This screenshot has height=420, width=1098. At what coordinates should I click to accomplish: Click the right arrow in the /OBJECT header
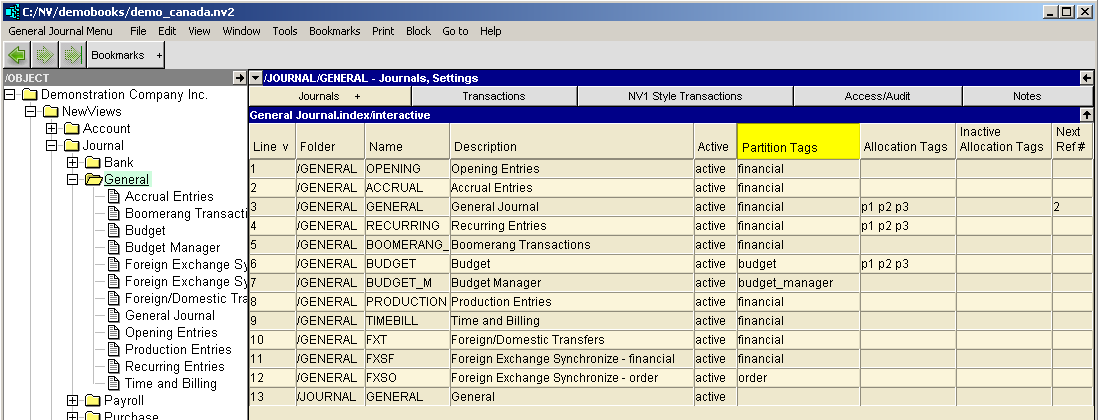pos(239,78)
